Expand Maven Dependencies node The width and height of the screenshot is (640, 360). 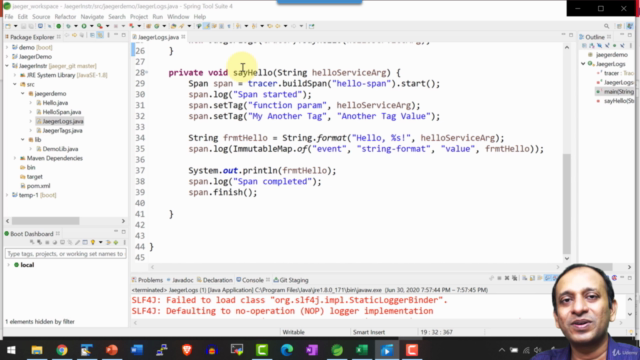click(15, 158)
